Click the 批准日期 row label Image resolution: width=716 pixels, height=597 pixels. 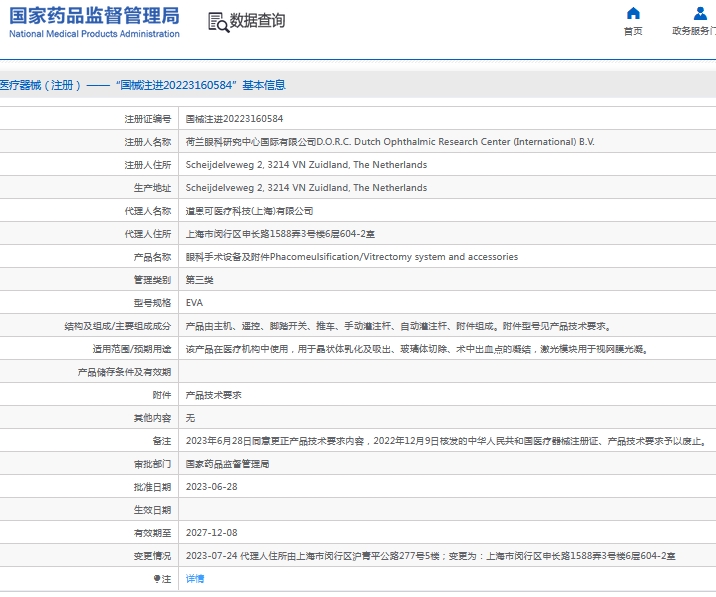[x=152, y=487]
